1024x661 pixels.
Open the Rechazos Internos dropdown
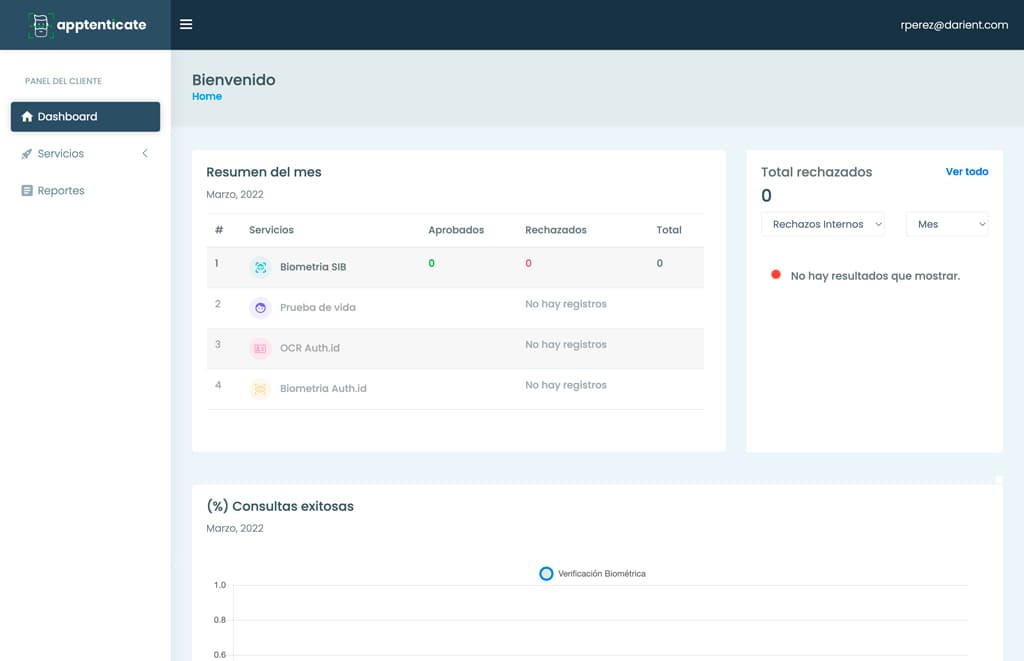[x=823, y=224]
